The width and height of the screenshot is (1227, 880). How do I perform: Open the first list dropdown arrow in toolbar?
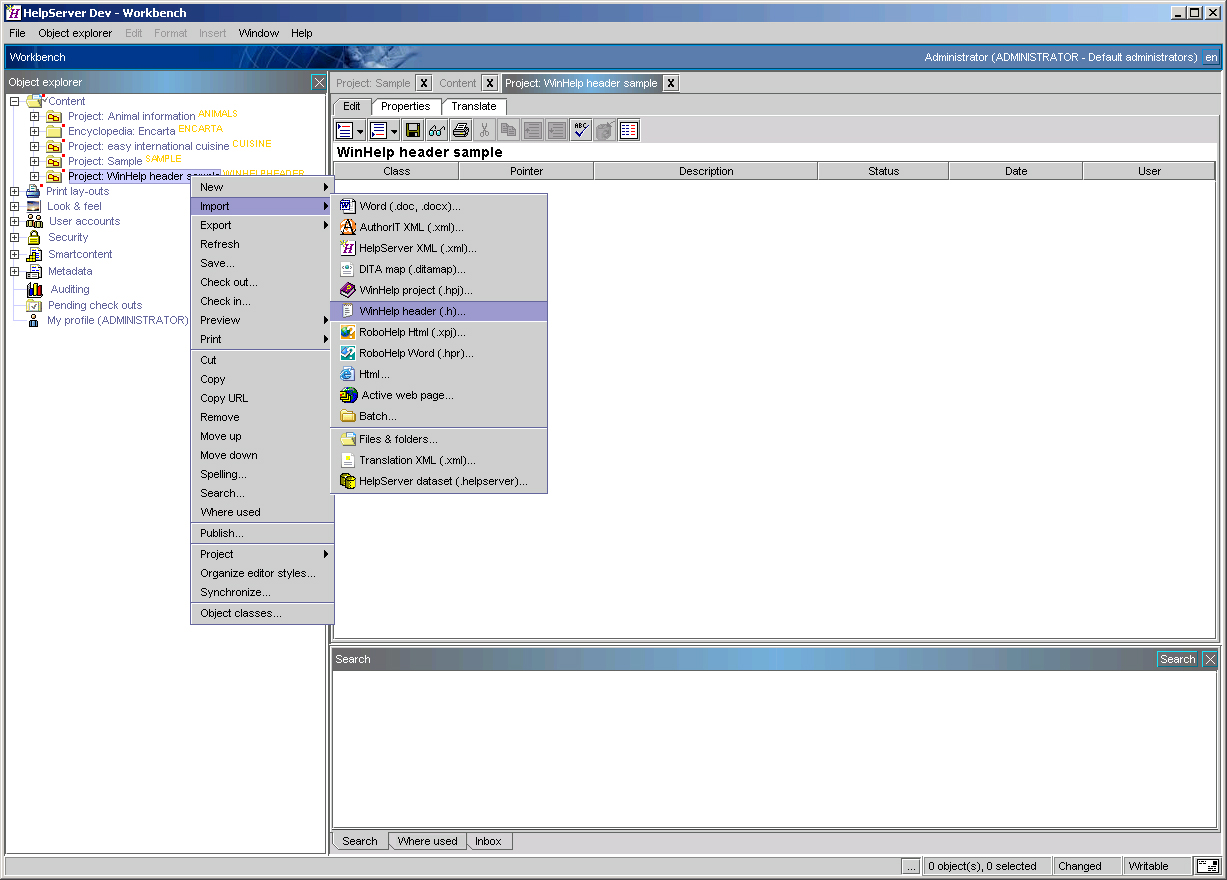[x=359, y=129]
